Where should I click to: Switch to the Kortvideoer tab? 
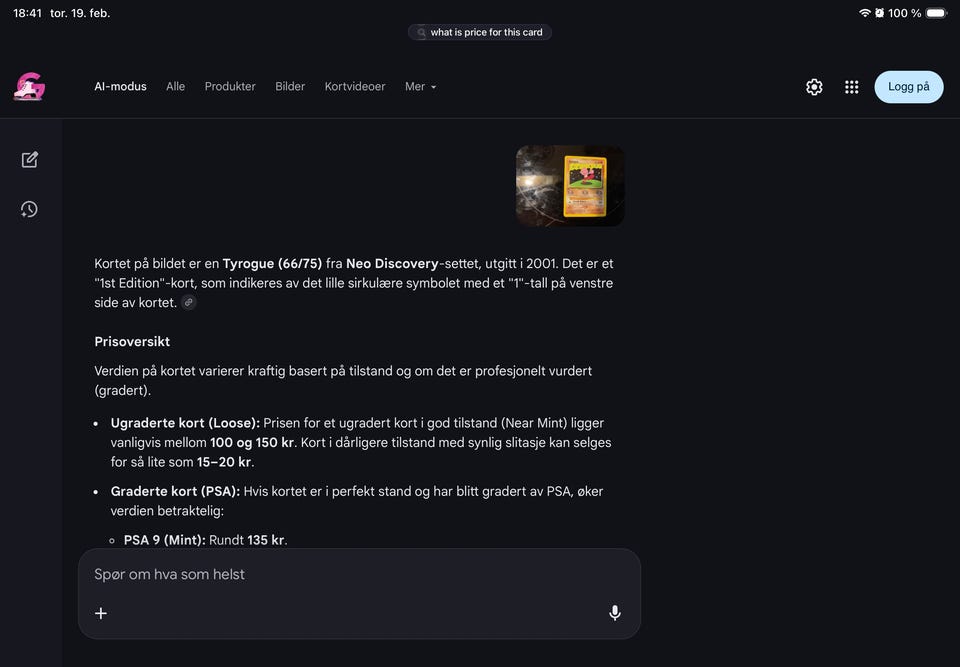pos(355,87)
